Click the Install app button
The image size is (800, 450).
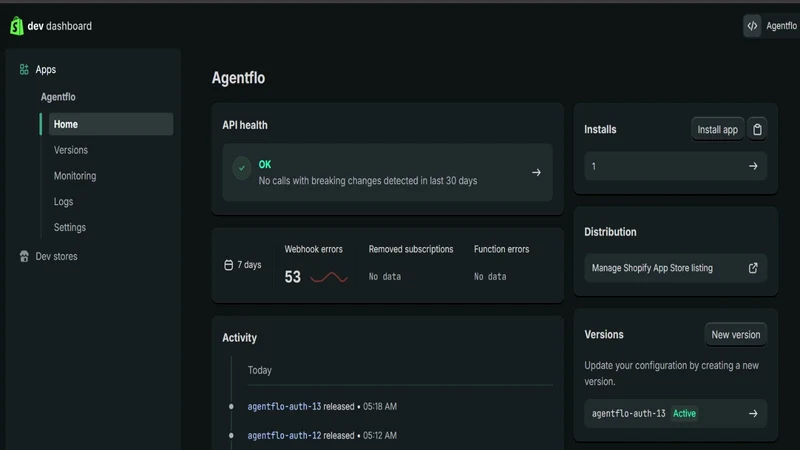click(x=717, y=130)
